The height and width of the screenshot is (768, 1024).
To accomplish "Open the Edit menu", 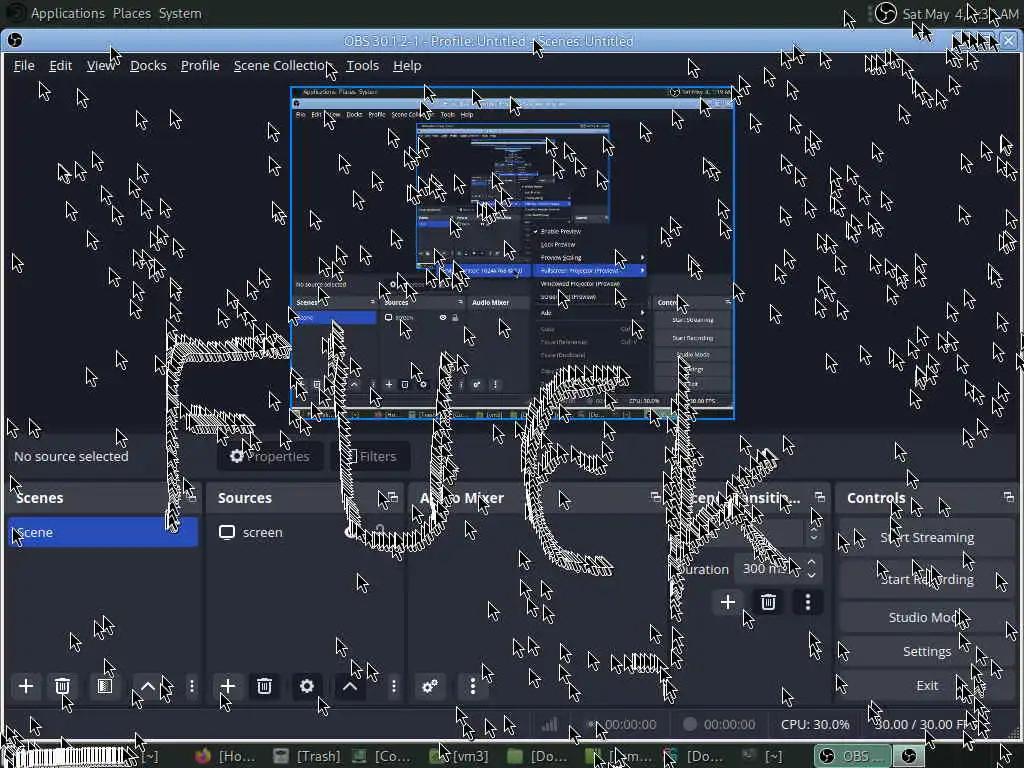I will point(61,65).
